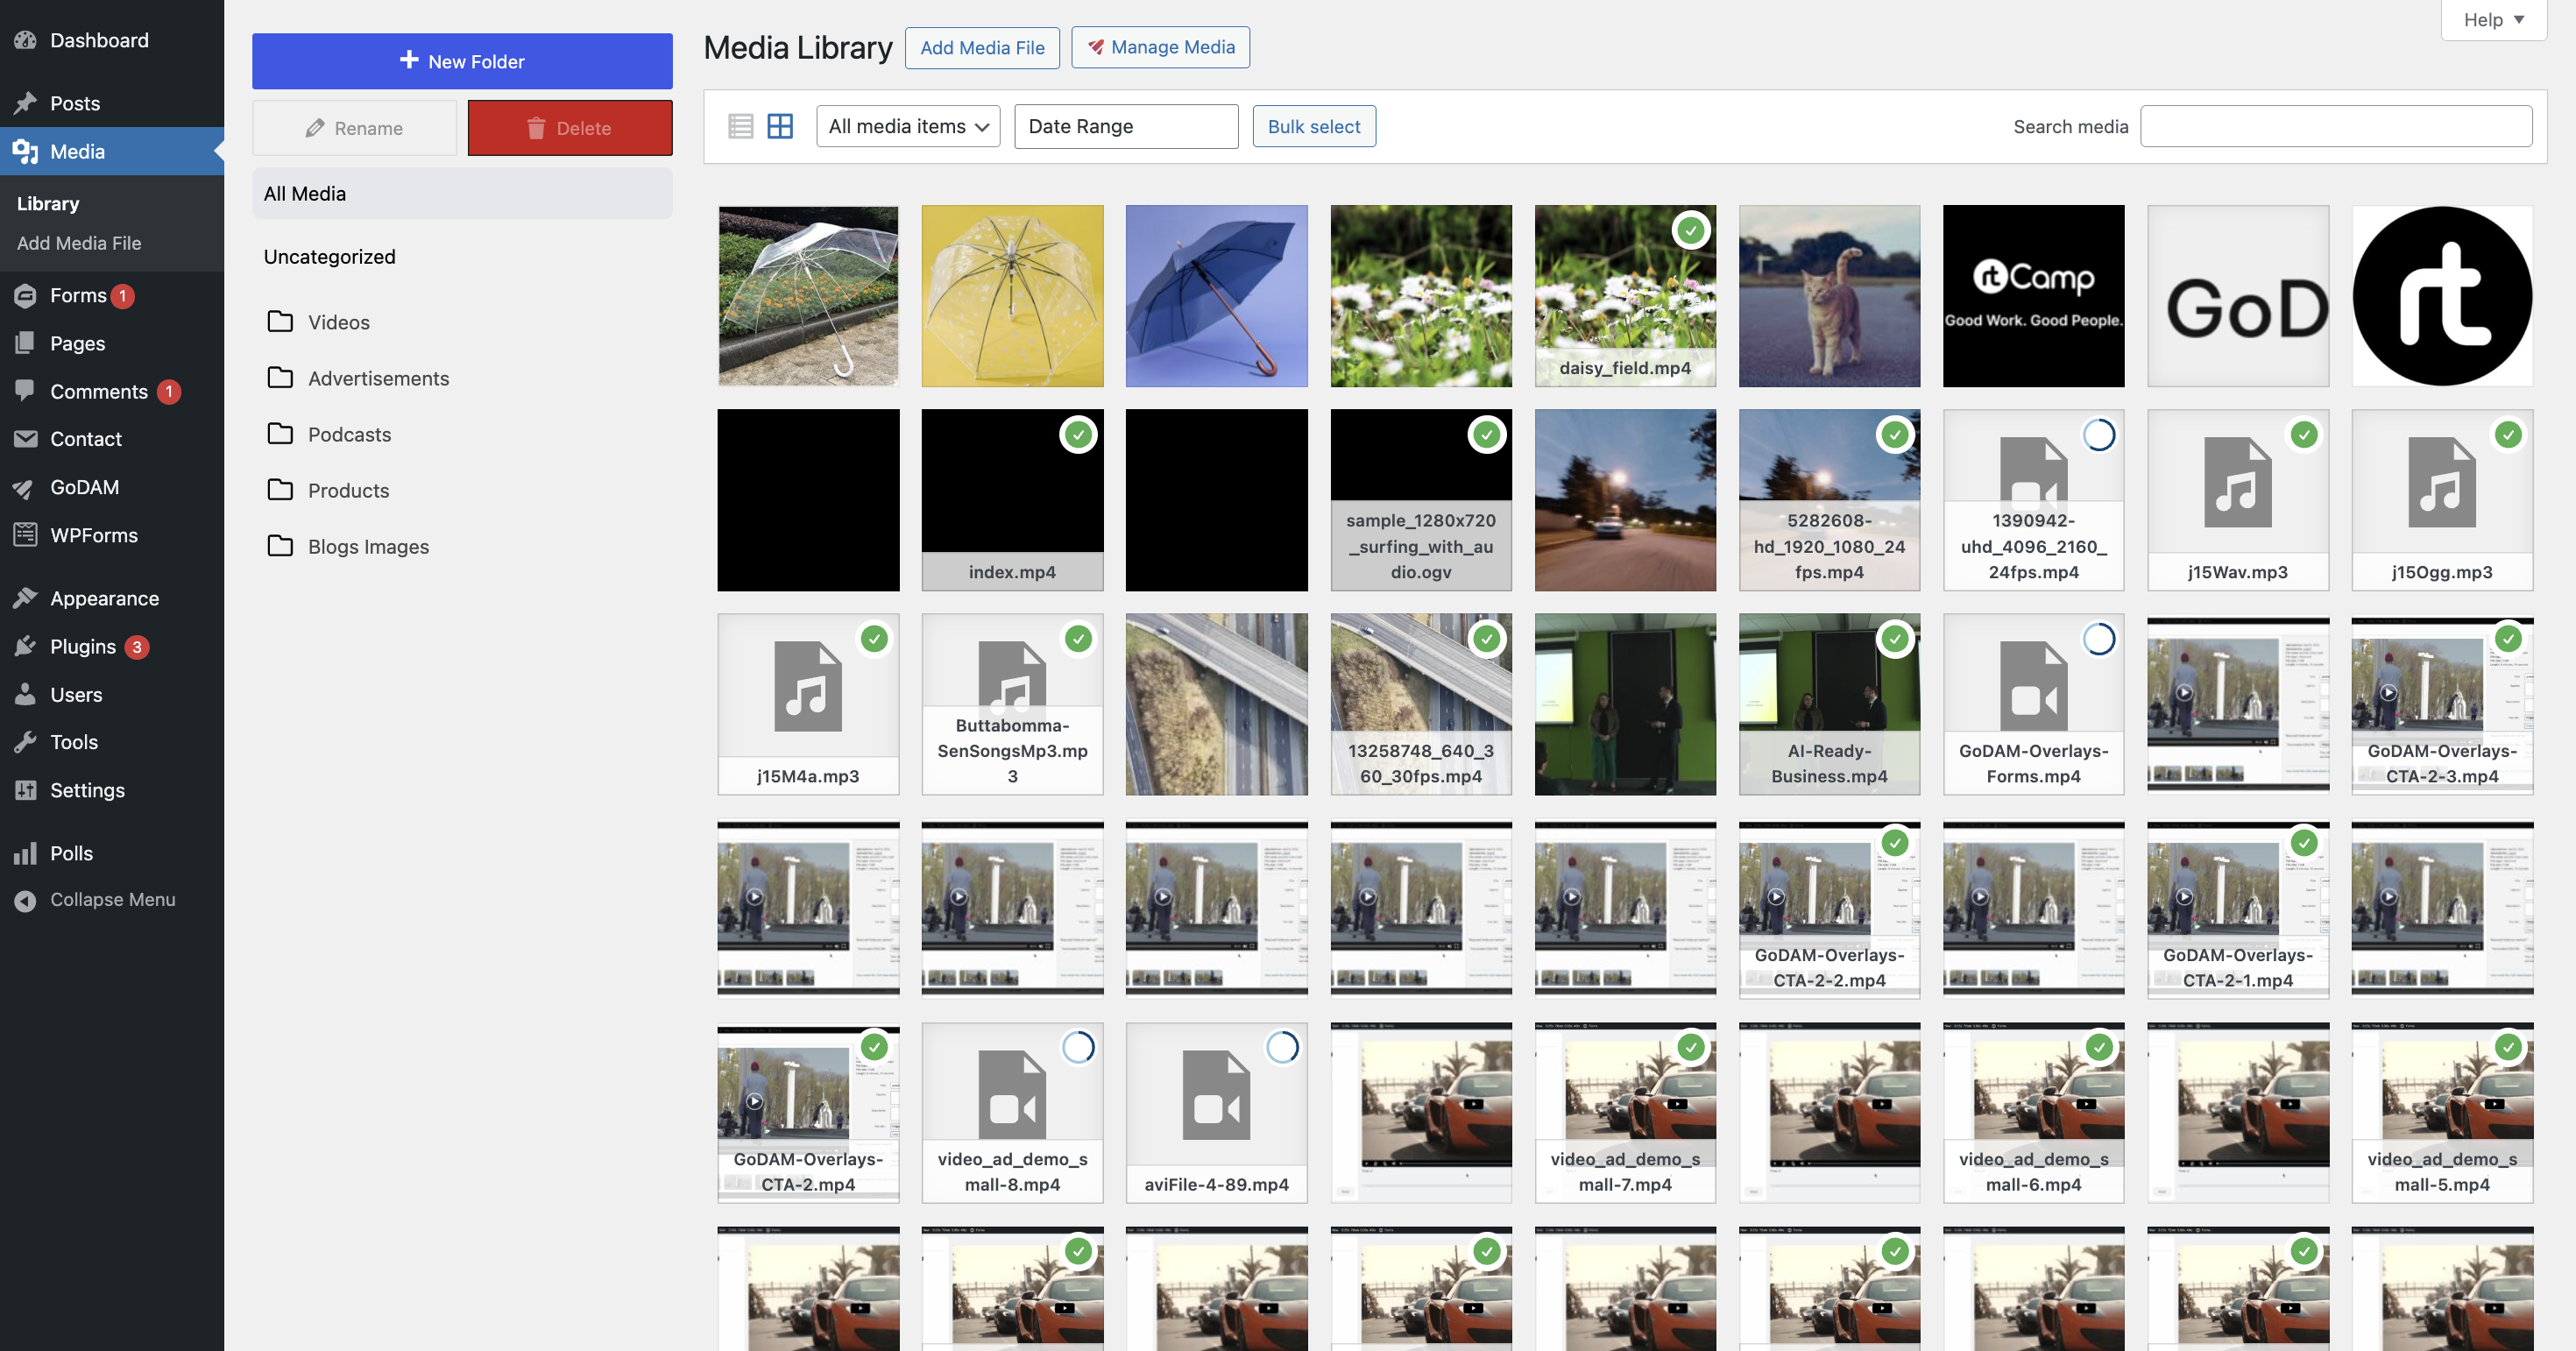This screenshot has height=1351, width=2576.
Task: Open the GoDAM-Overlays-CTA-2.mp4 thumbnail
Action: [808, 1112]
